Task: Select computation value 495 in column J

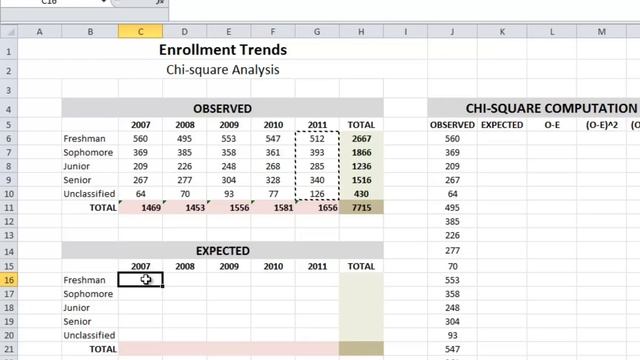Action: (x=452, y=207)
